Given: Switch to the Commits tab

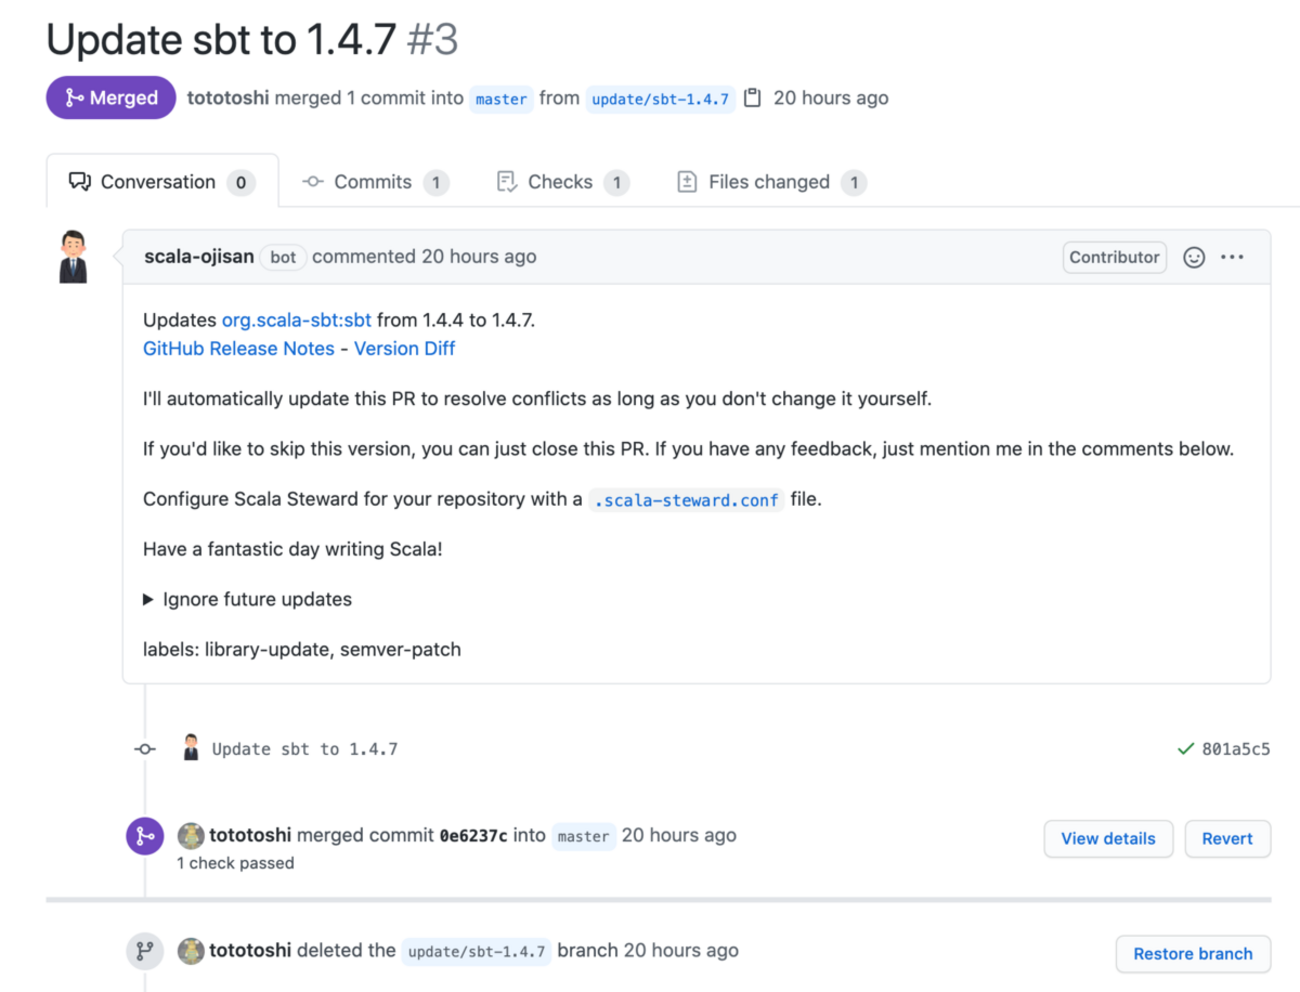Looking at the screenshot, I should coord(373,182).
